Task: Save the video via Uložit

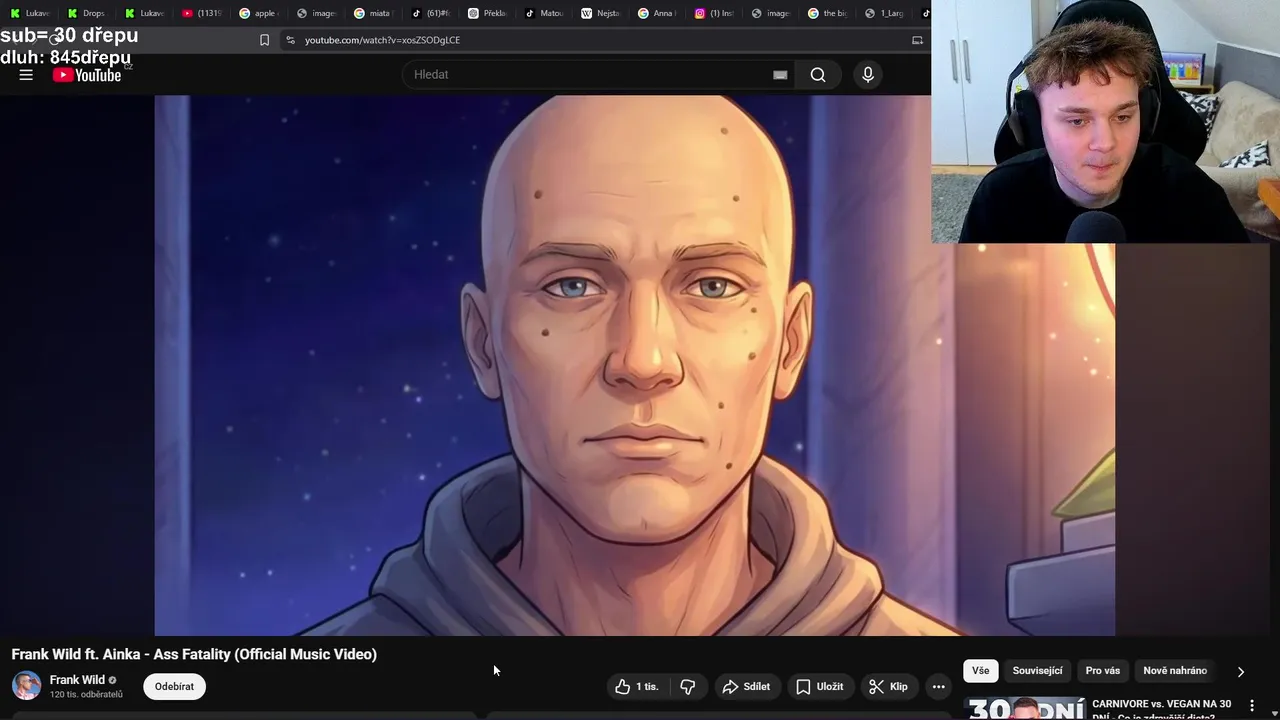Action: (x=819, y=687)
